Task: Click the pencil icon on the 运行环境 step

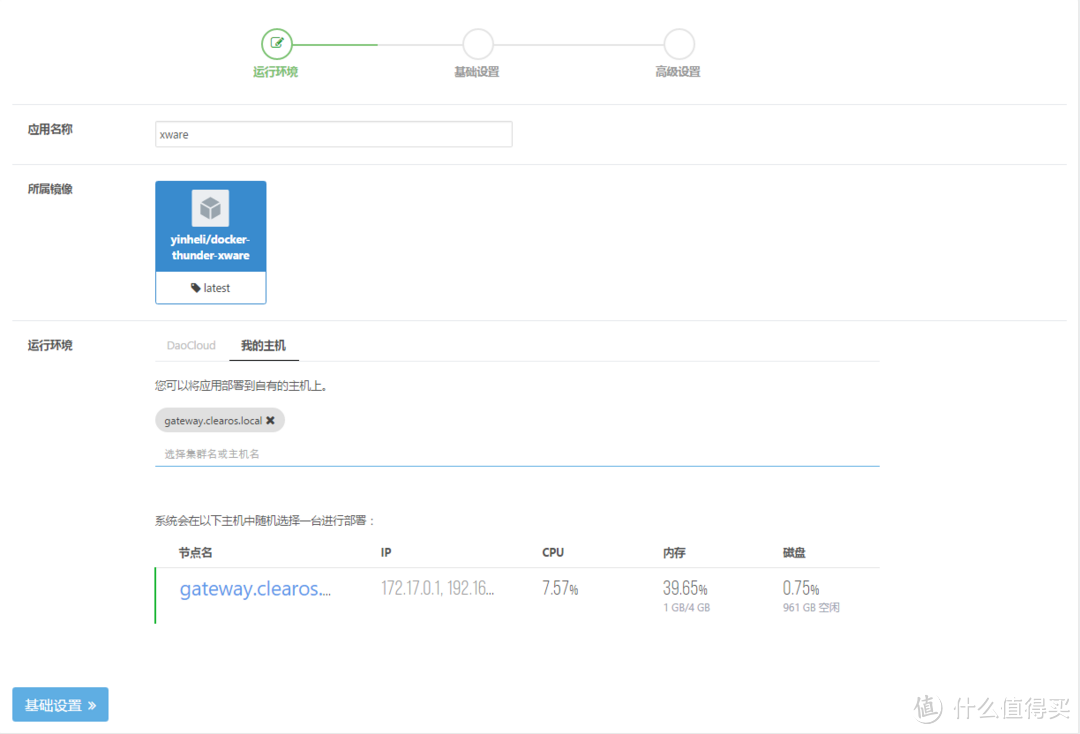Action: click(x=276, y=44)
